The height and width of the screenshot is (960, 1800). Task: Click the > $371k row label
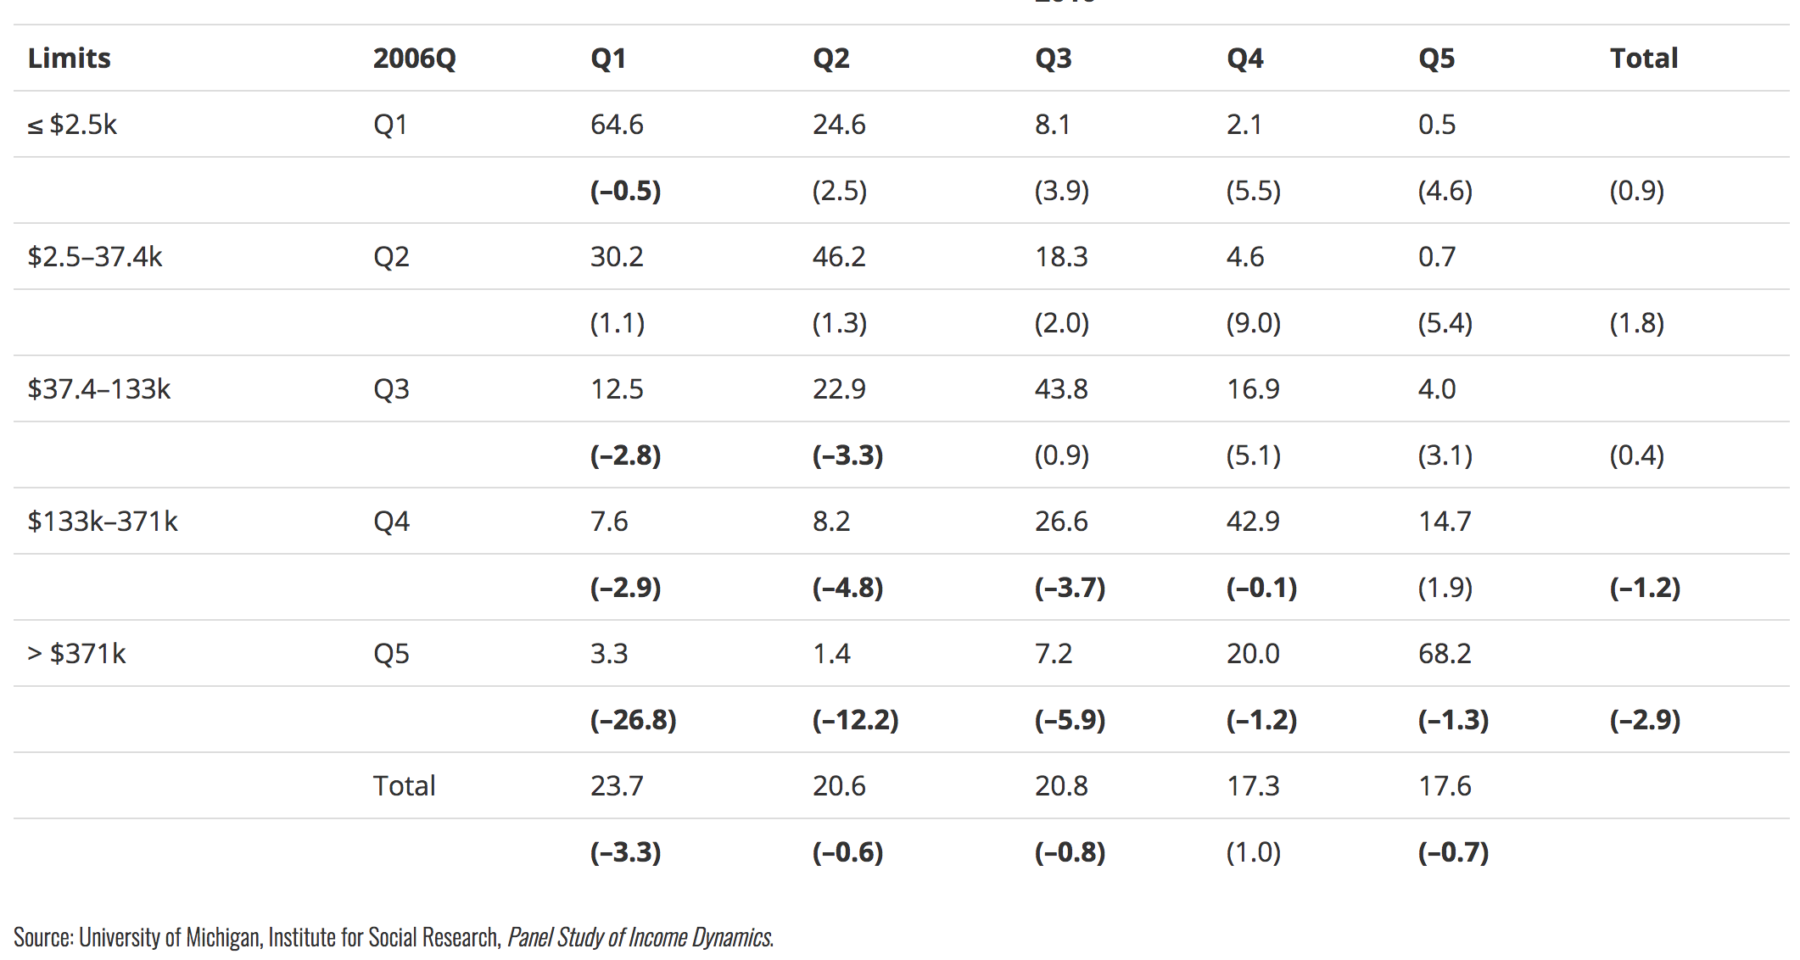click(x=77, y=653)
